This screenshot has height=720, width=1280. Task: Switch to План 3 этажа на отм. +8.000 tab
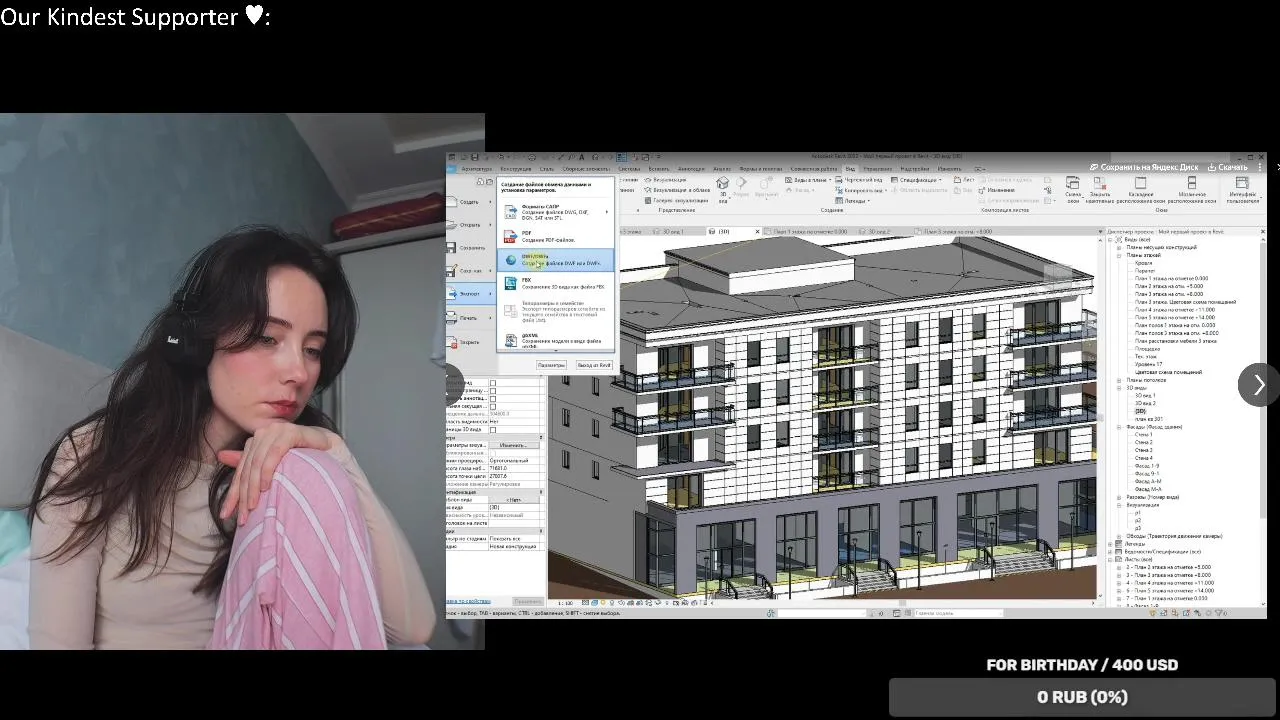tap(954, 232)
